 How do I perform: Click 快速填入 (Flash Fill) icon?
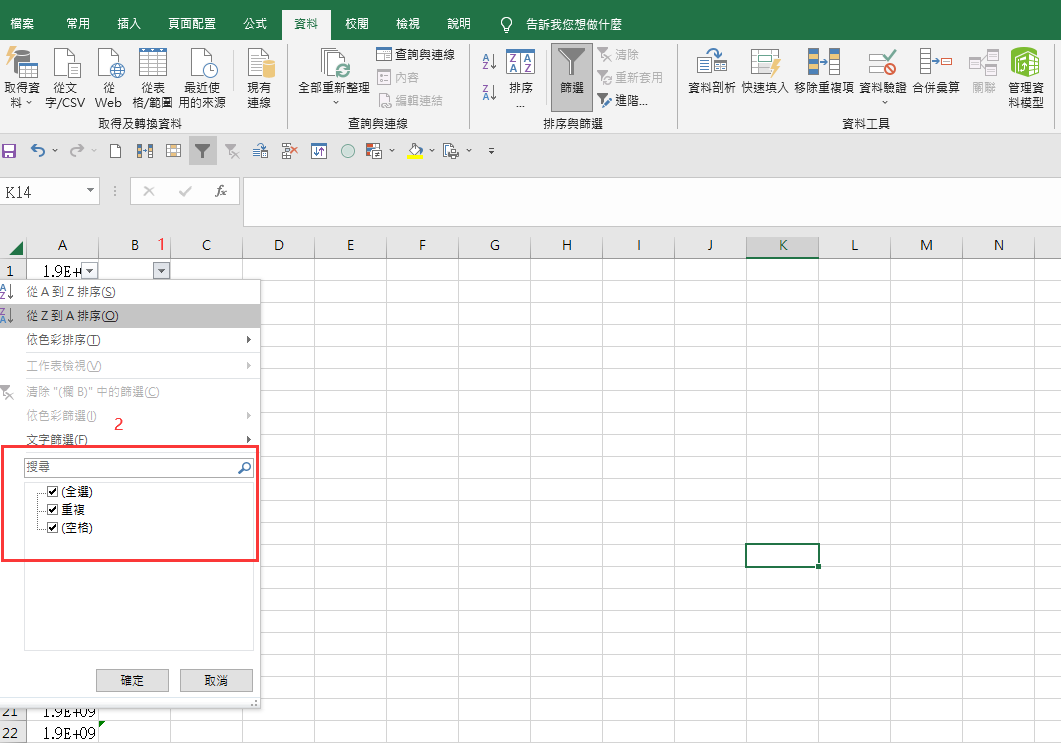[765, 67]
